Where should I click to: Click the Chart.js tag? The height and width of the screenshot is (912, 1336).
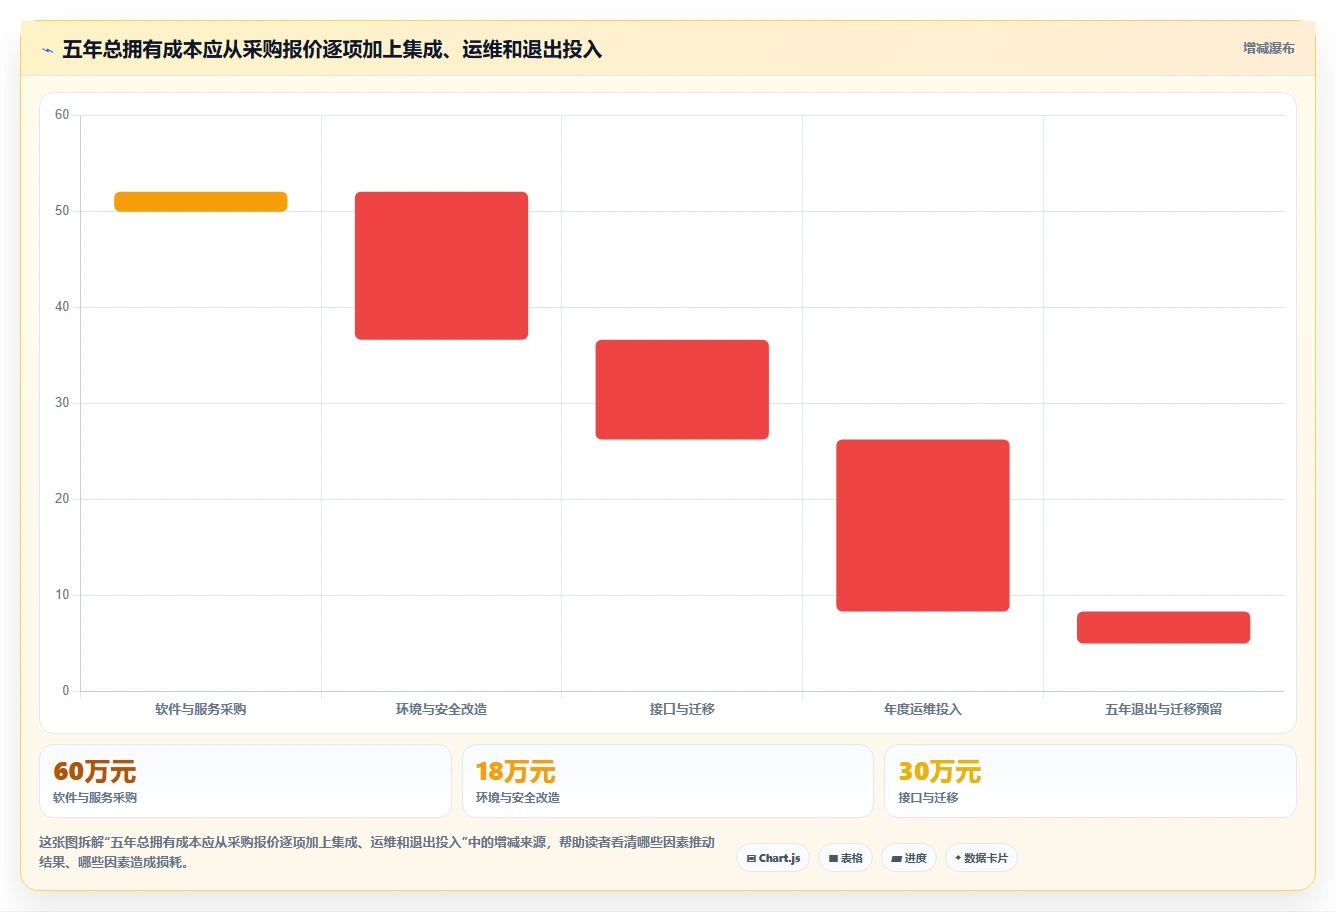tap(773, 858)
